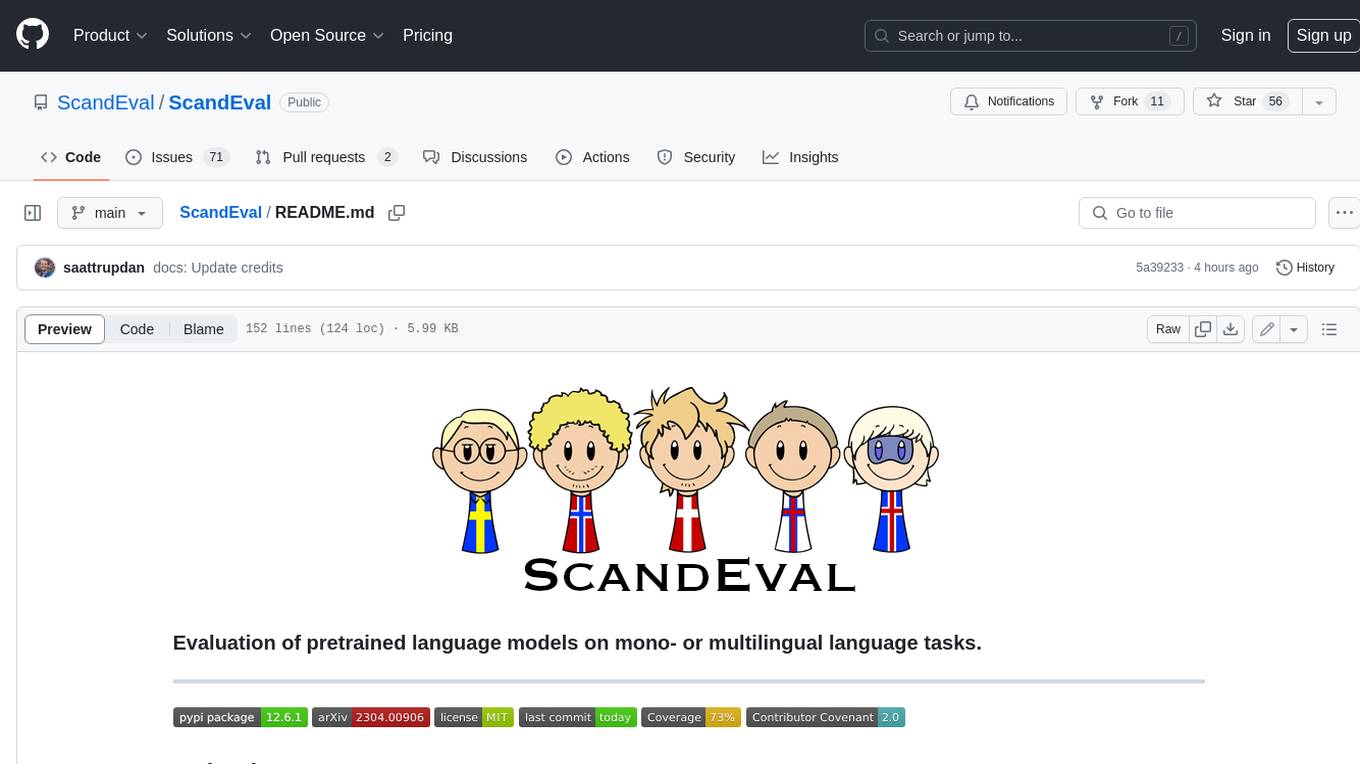Open the star lists dropdown arrow
This screenshot has width=1360, height=764.
1319,102
